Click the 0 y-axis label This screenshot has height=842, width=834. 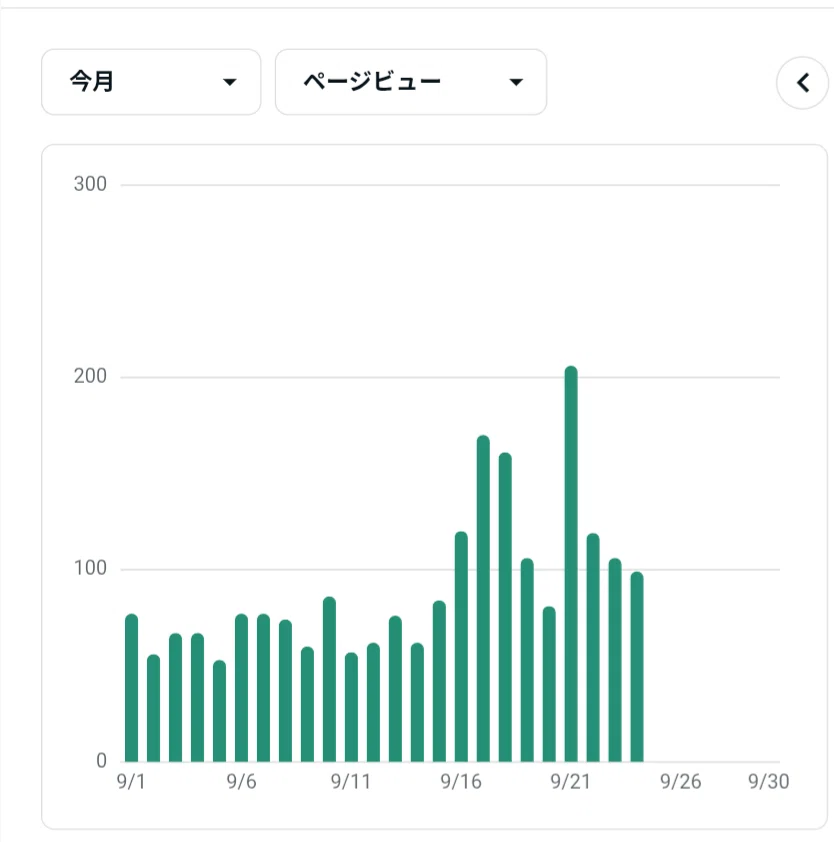101,760
